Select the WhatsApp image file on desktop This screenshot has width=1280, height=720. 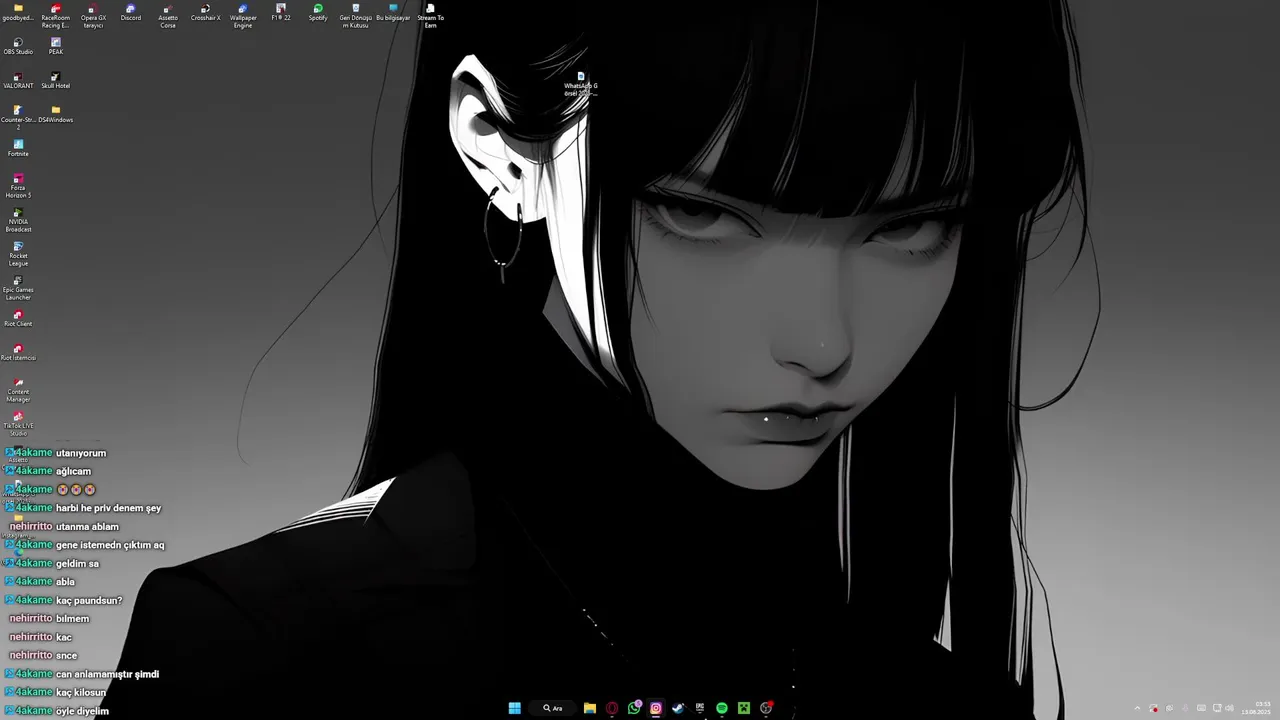click(x=581, y=83)
